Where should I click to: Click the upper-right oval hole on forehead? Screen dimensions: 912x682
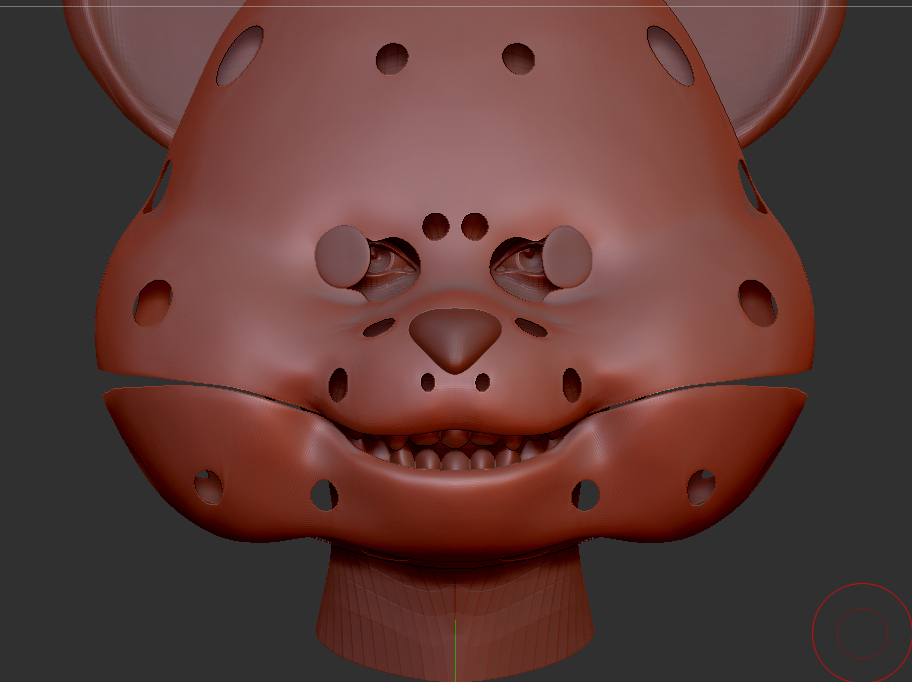point(670,54)
